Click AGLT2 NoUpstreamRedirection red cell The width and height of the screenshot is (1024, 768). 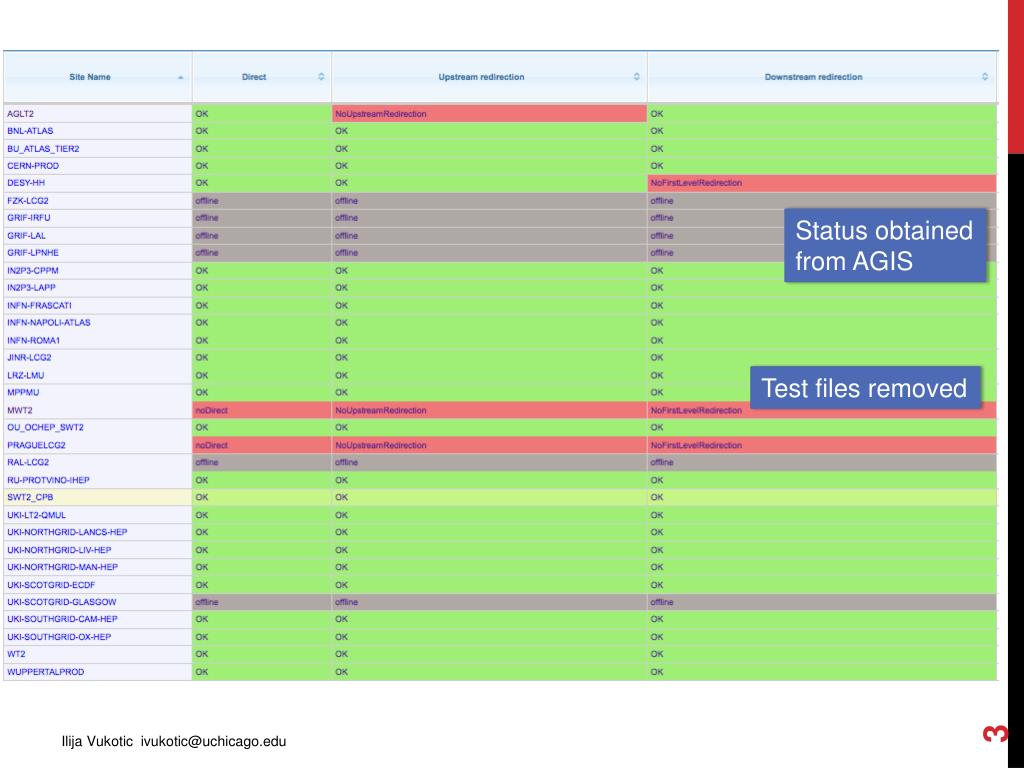[x=489, y=114]
